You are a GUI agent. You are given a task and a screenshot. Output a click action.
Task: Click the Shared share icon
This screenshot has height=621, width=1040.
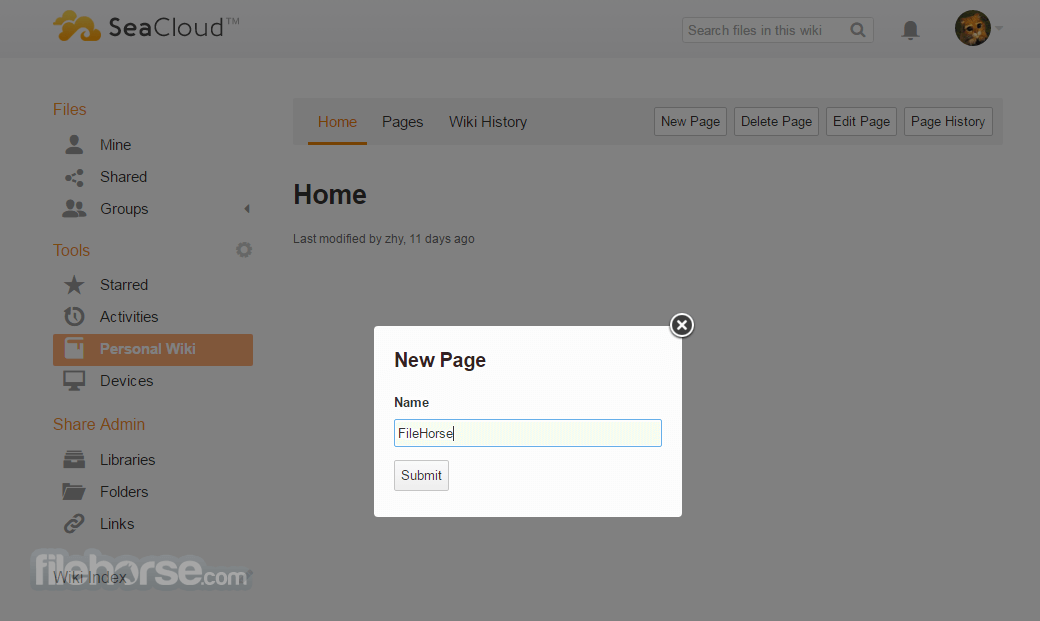pyautogui.click(x=74, y=177)
